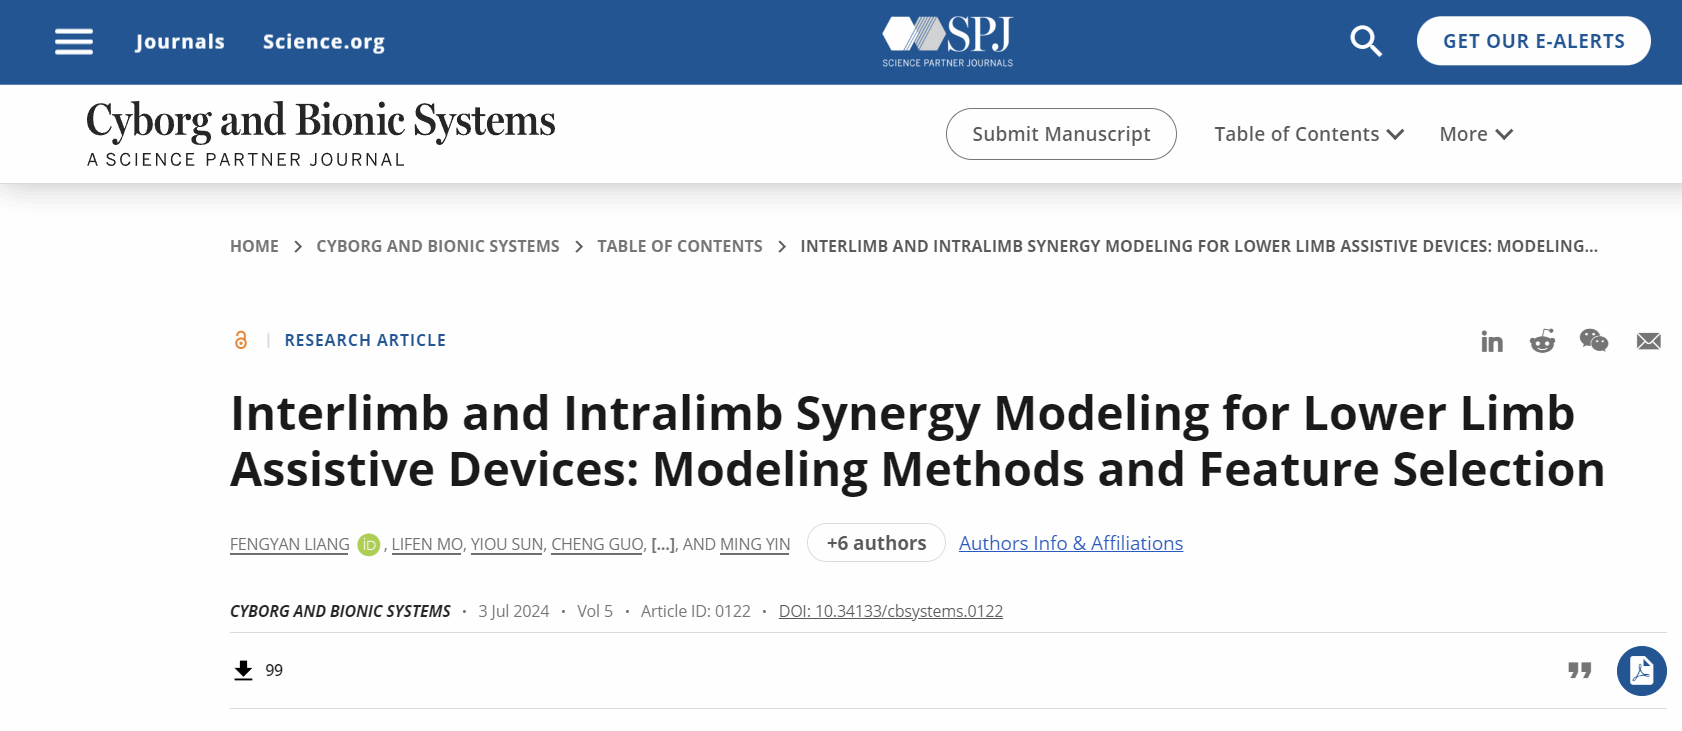Open the PDF download icon
The width and height of the screenshot is (1682, 731).
(1641, 671)
